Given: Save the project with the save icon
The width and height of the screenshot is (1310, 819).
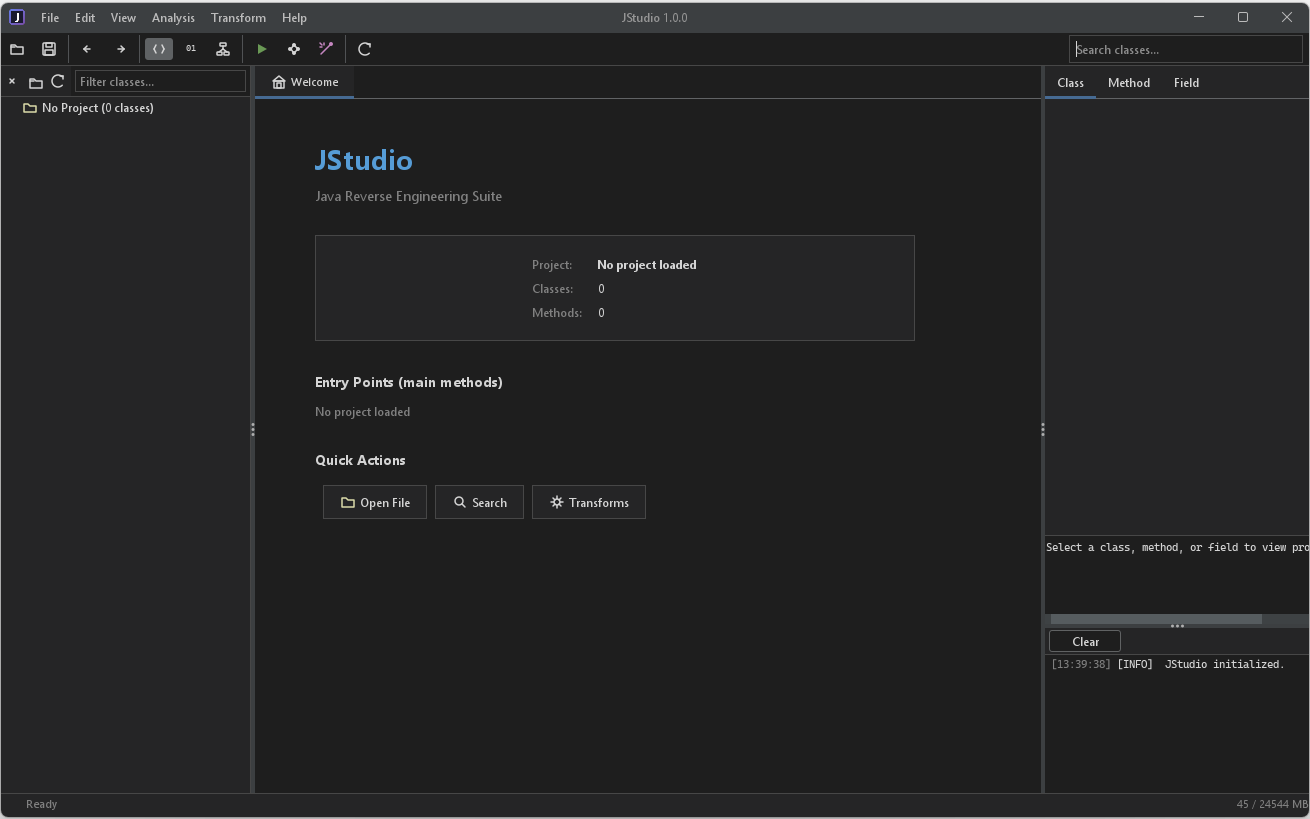Looking at the screenshot, I should [x=48, y=49].
